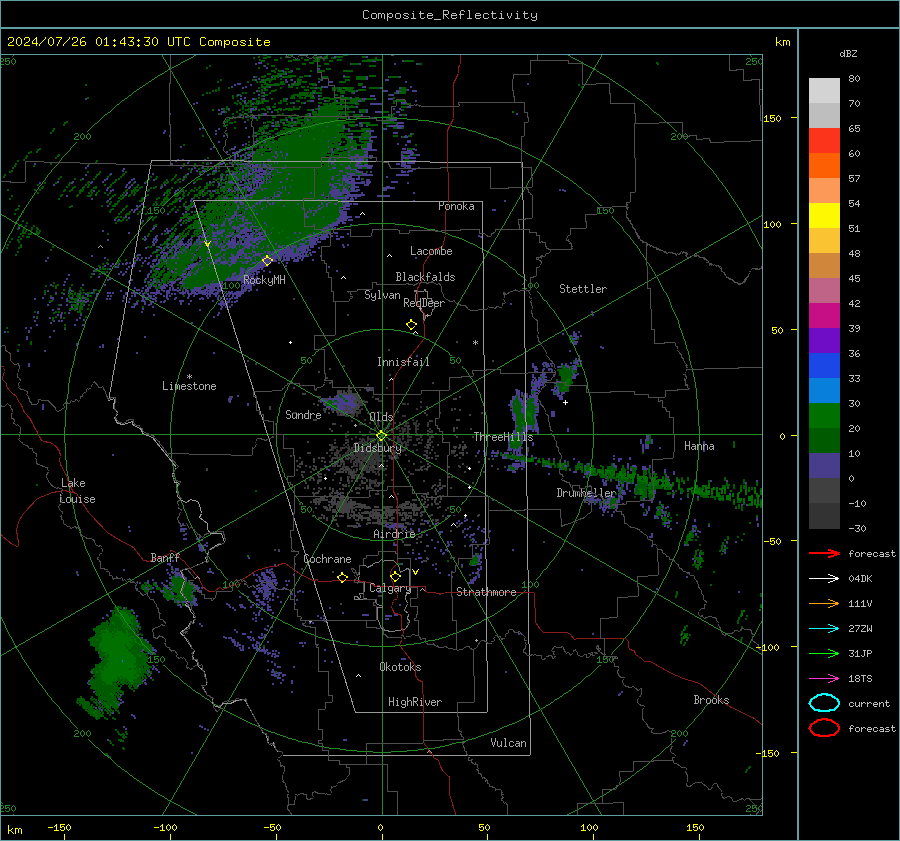Click the red forecast ellipse icon
This screenshot has height=841, width=900.
(824, 728)
